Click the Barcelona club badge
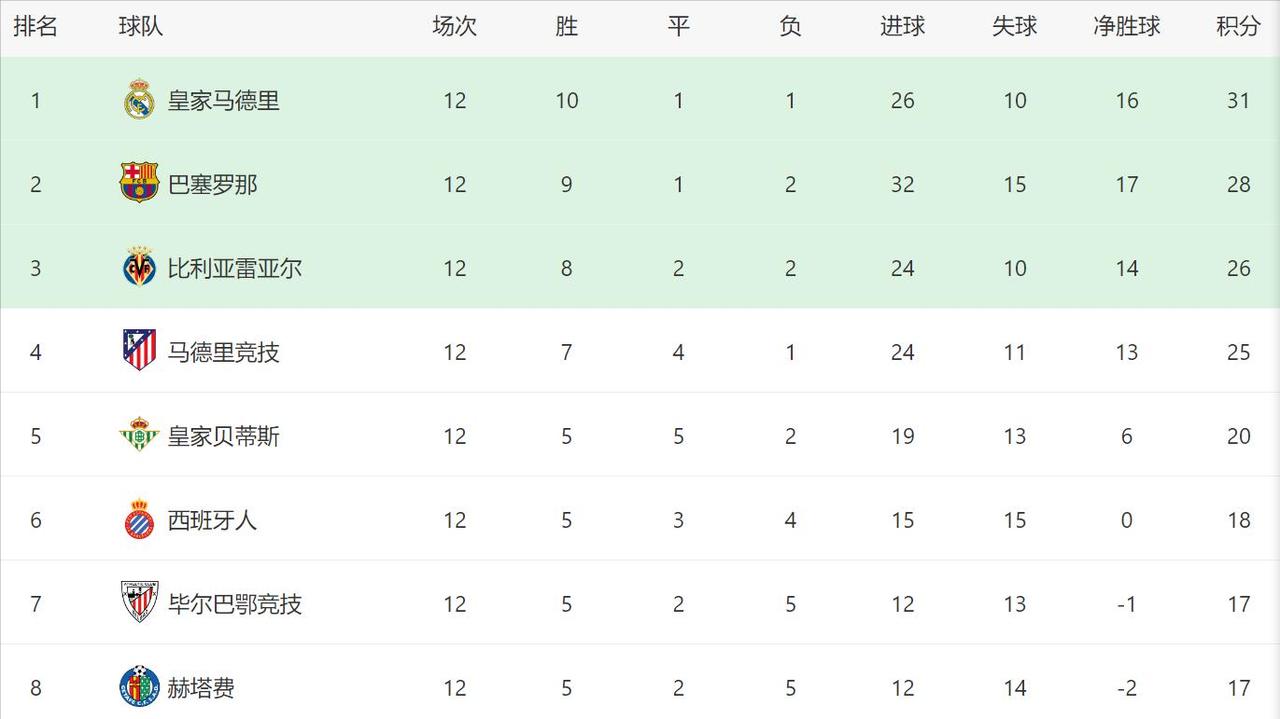Viewport: 1280px width, 719px height. [139, 183]
